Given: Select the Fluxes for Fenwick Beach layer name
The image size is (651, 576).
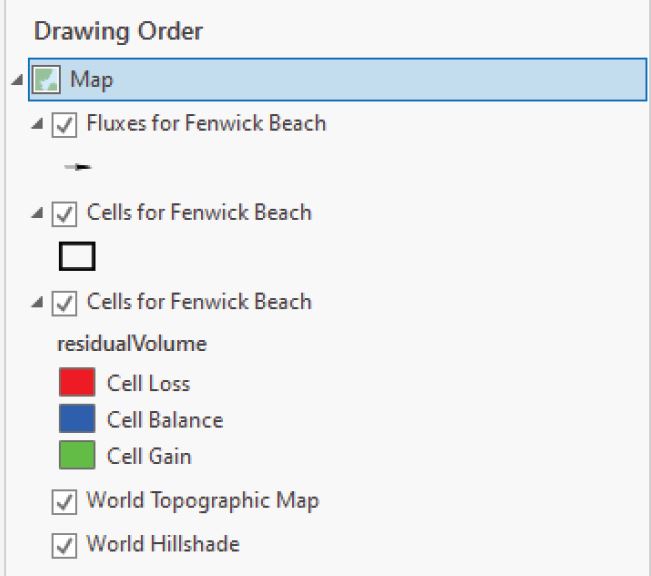Looking at the screenshot, I should point(206,123).
